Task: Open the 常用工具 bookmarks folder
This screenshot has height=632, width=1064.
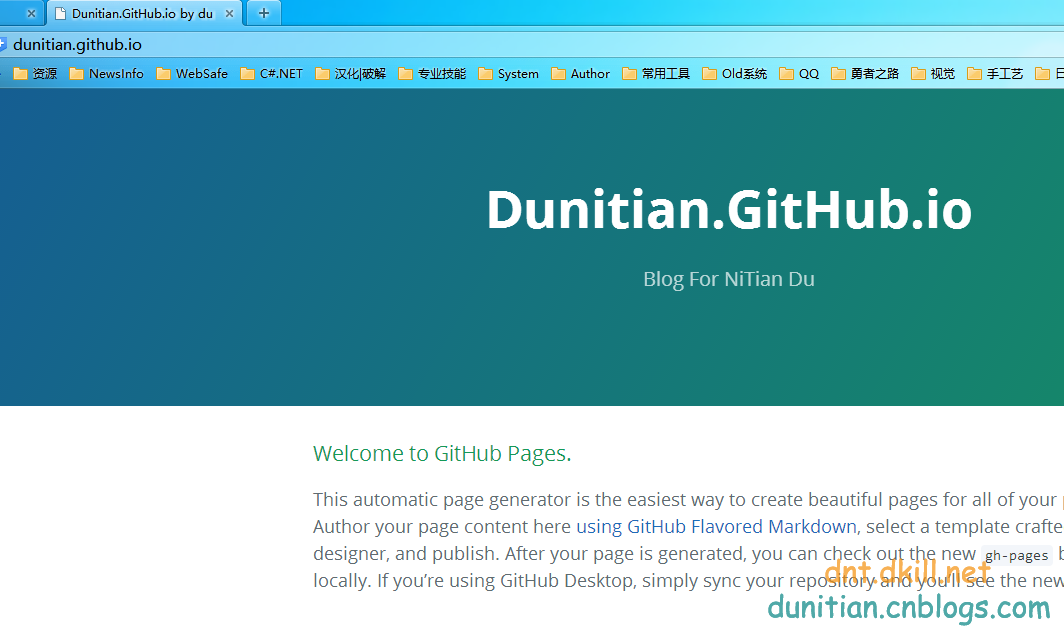Action: (x=656, y=73)
